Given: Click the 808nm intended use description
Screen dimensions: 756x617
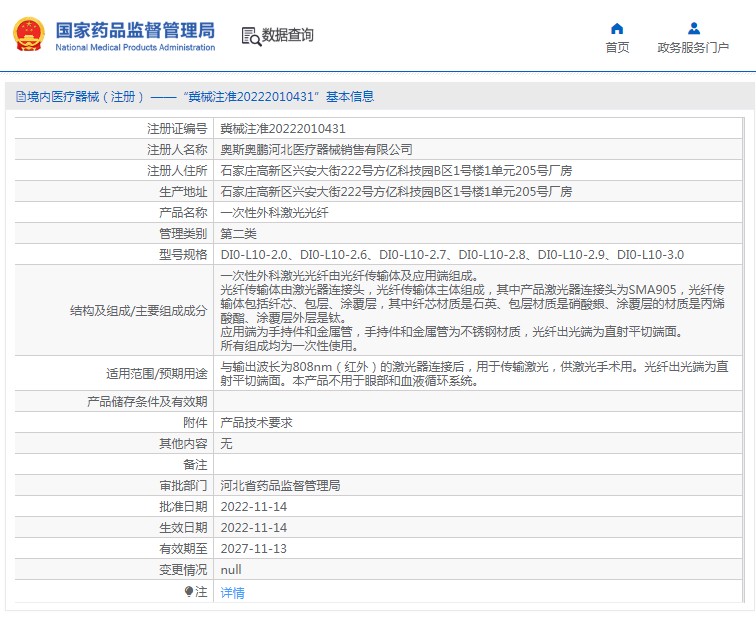Looking at the screenshot, I should point(474,374).
